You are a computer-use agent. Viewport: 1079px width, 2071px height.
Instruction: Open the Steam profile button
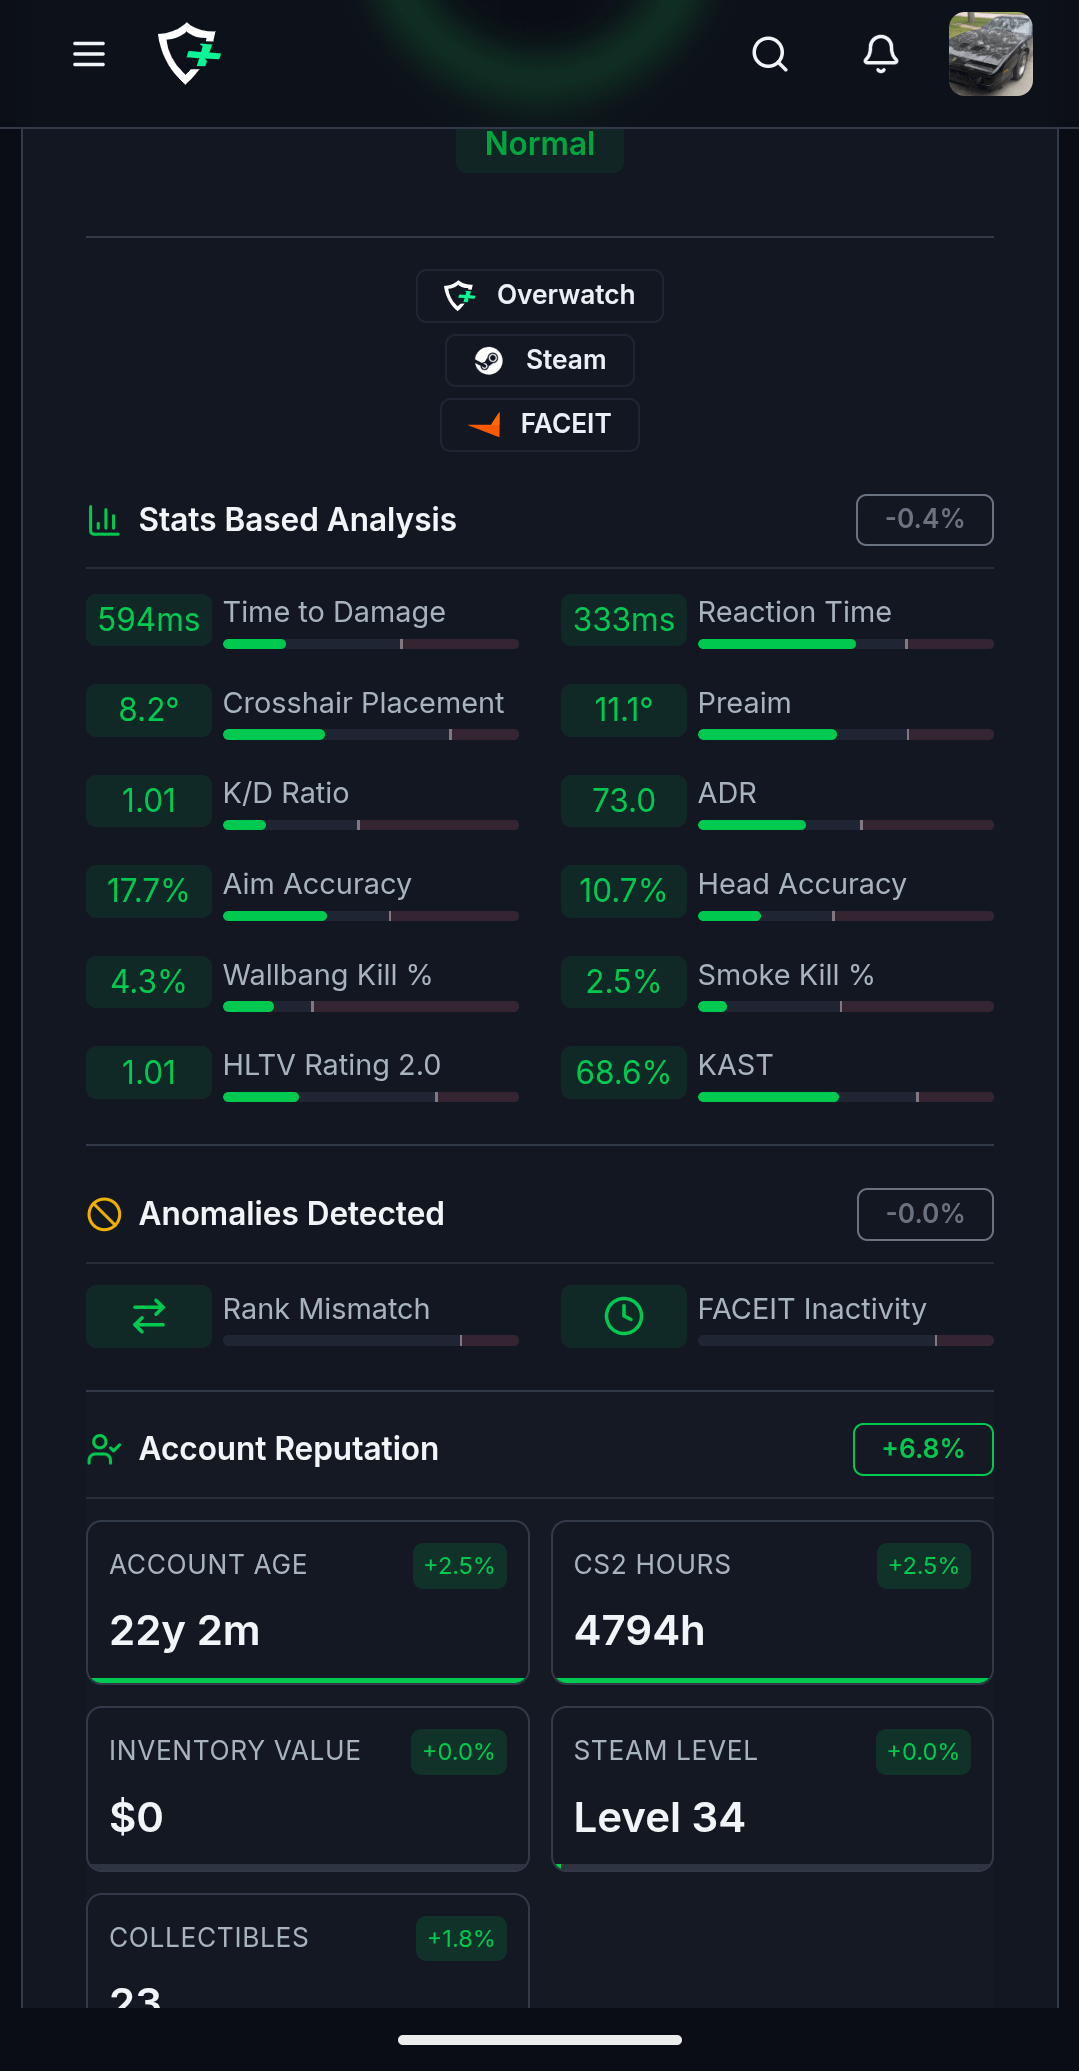(x=540, y=360)
